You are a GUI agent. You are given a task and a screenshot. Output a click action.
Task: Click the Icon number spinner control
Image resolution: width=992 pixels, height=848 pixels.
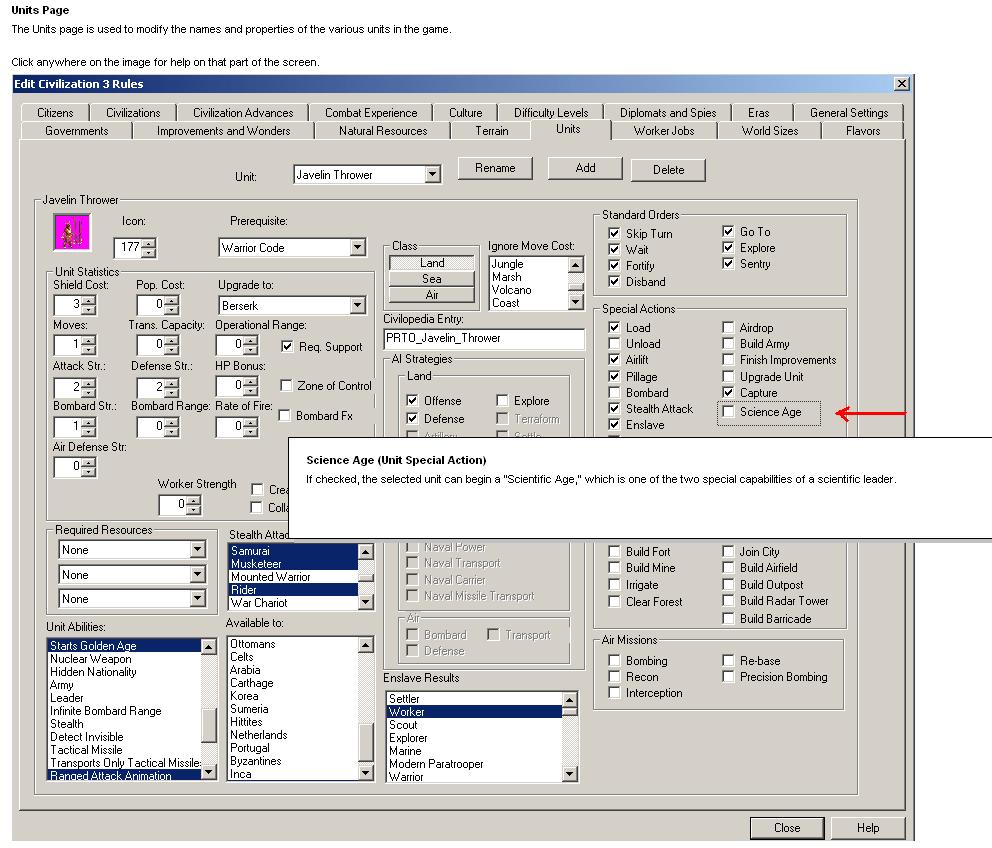click(x=149, y=247)
